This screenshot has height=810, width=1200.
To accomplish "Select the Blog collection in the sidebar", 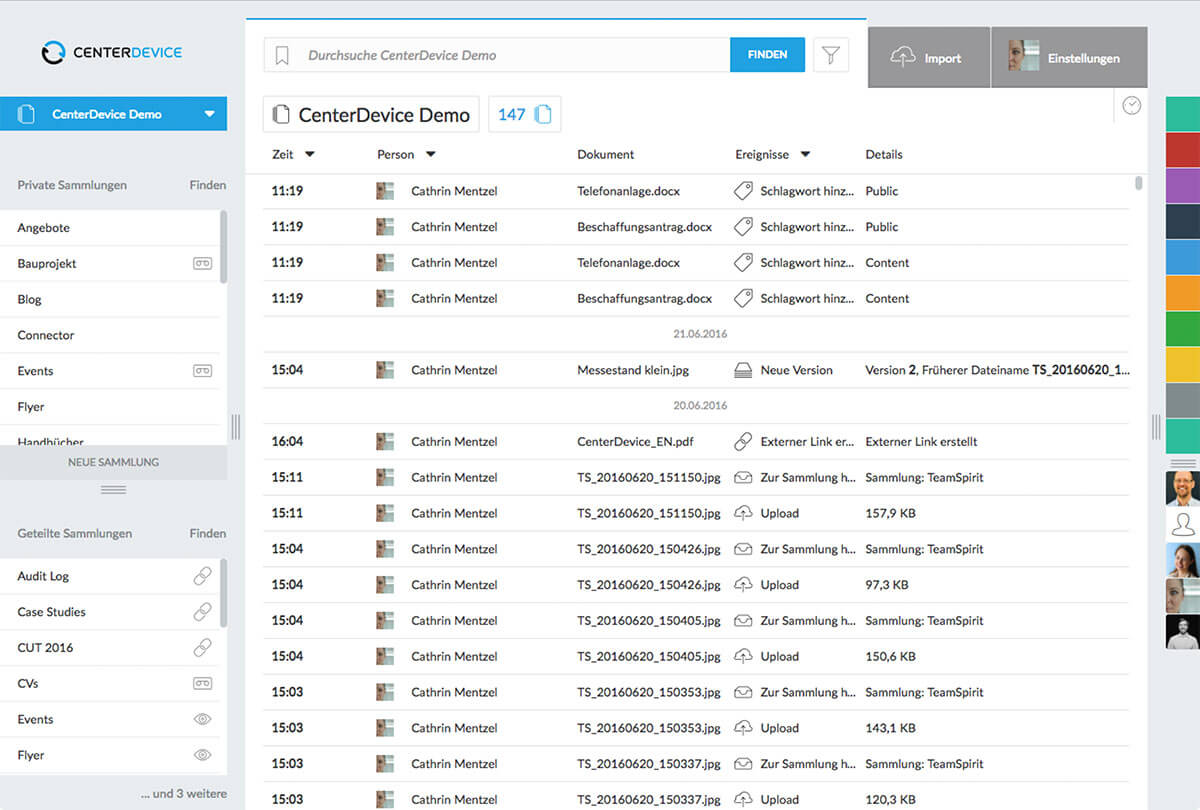I will pos(29,299).
